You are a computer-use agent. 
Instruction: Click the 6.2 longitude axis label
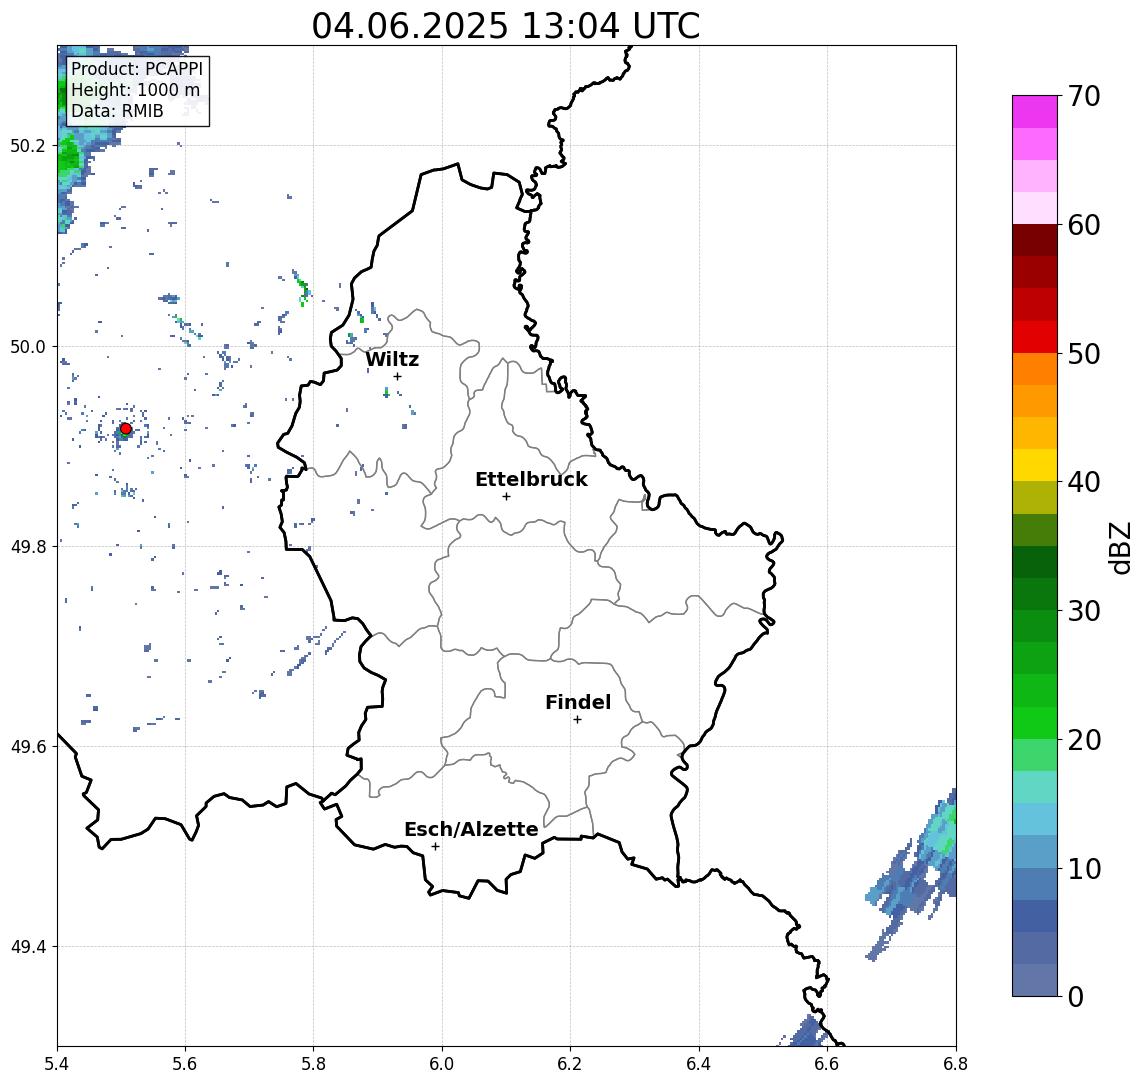pyautogui.click(x=570, y=1064)
